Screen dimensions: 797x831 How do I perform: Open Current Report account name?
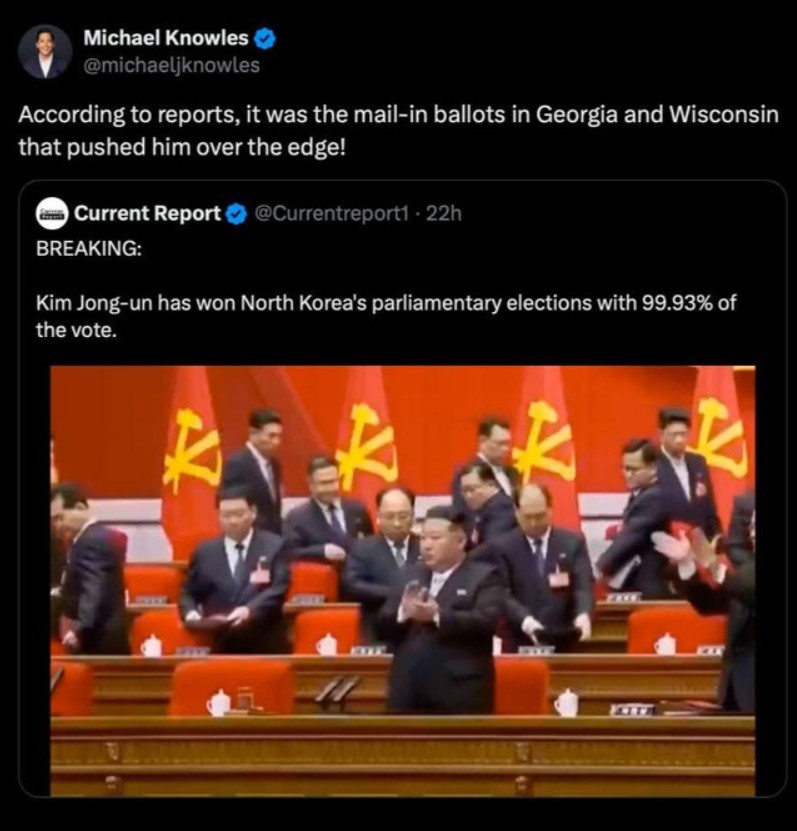(x=147, y=213)
